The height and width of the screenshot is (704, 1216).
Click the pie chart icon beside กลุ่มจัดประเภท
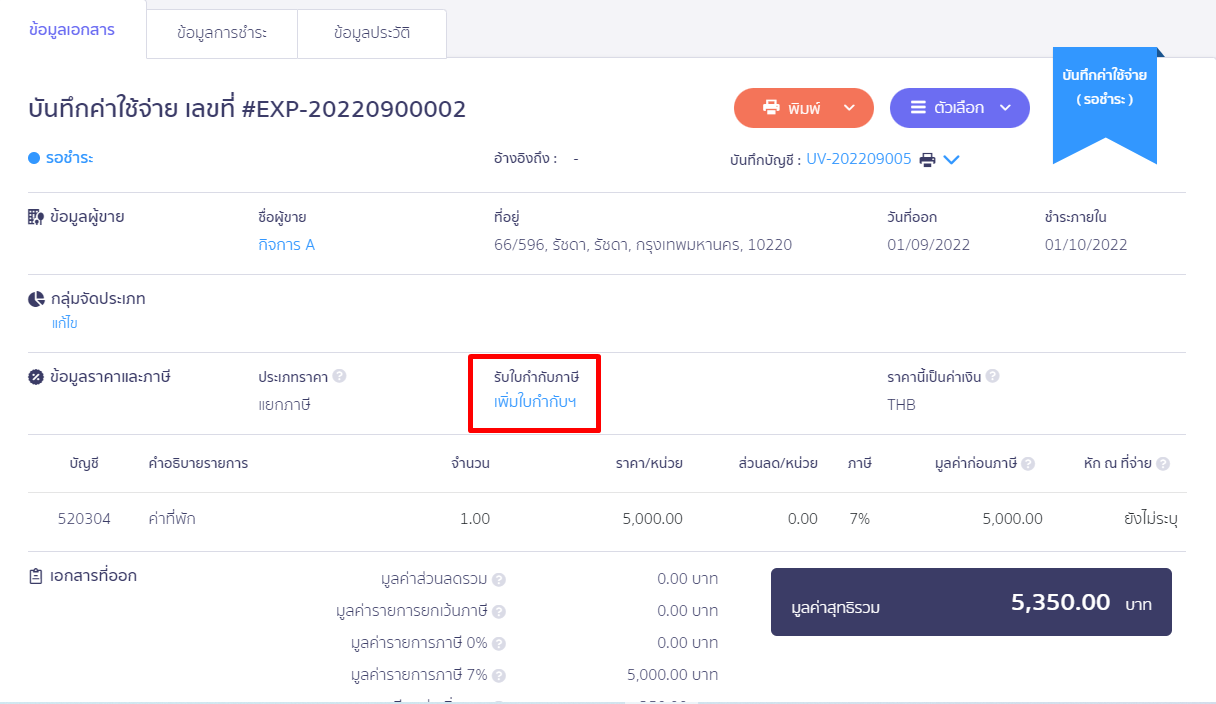36,299
